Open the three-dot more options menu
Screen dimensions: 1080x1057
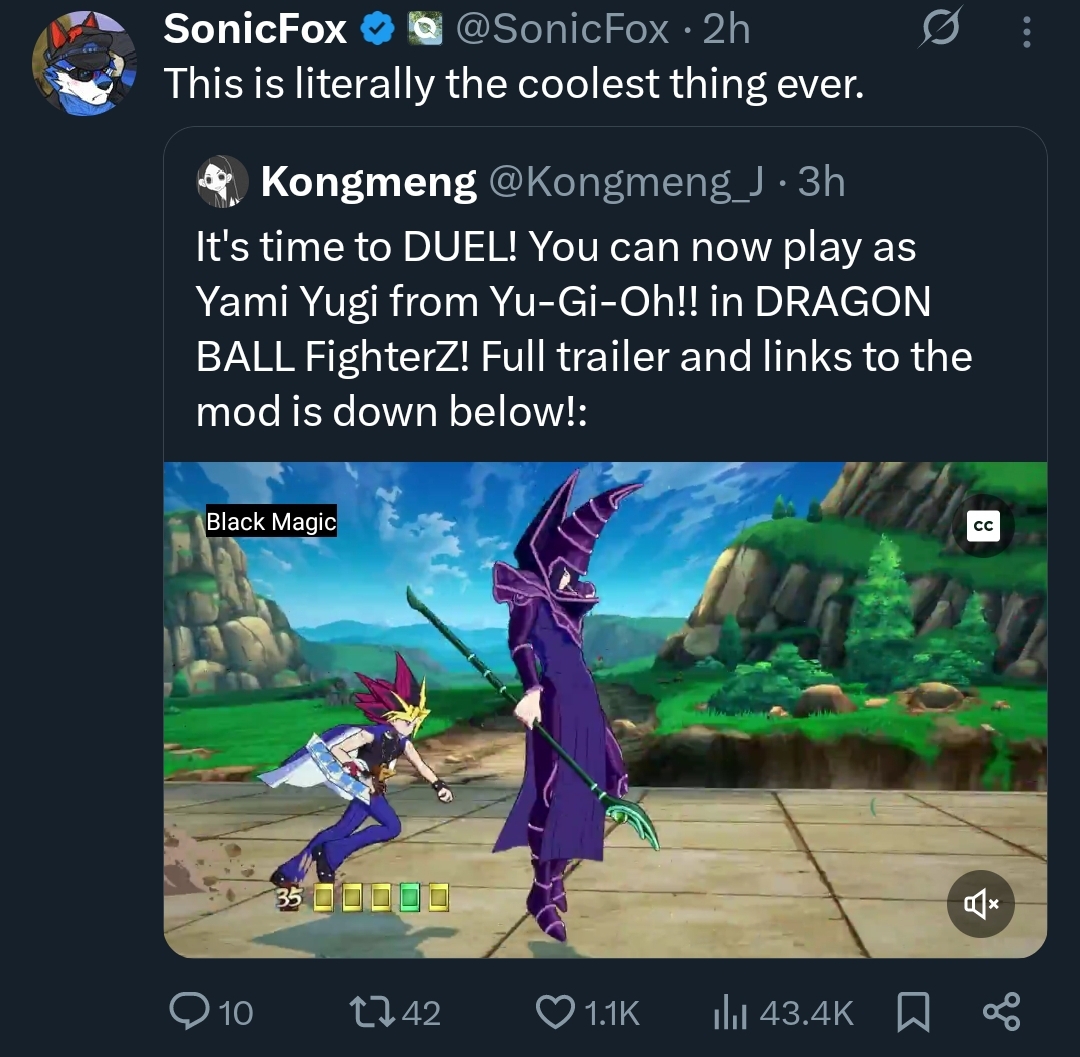tap(1026, 31)
